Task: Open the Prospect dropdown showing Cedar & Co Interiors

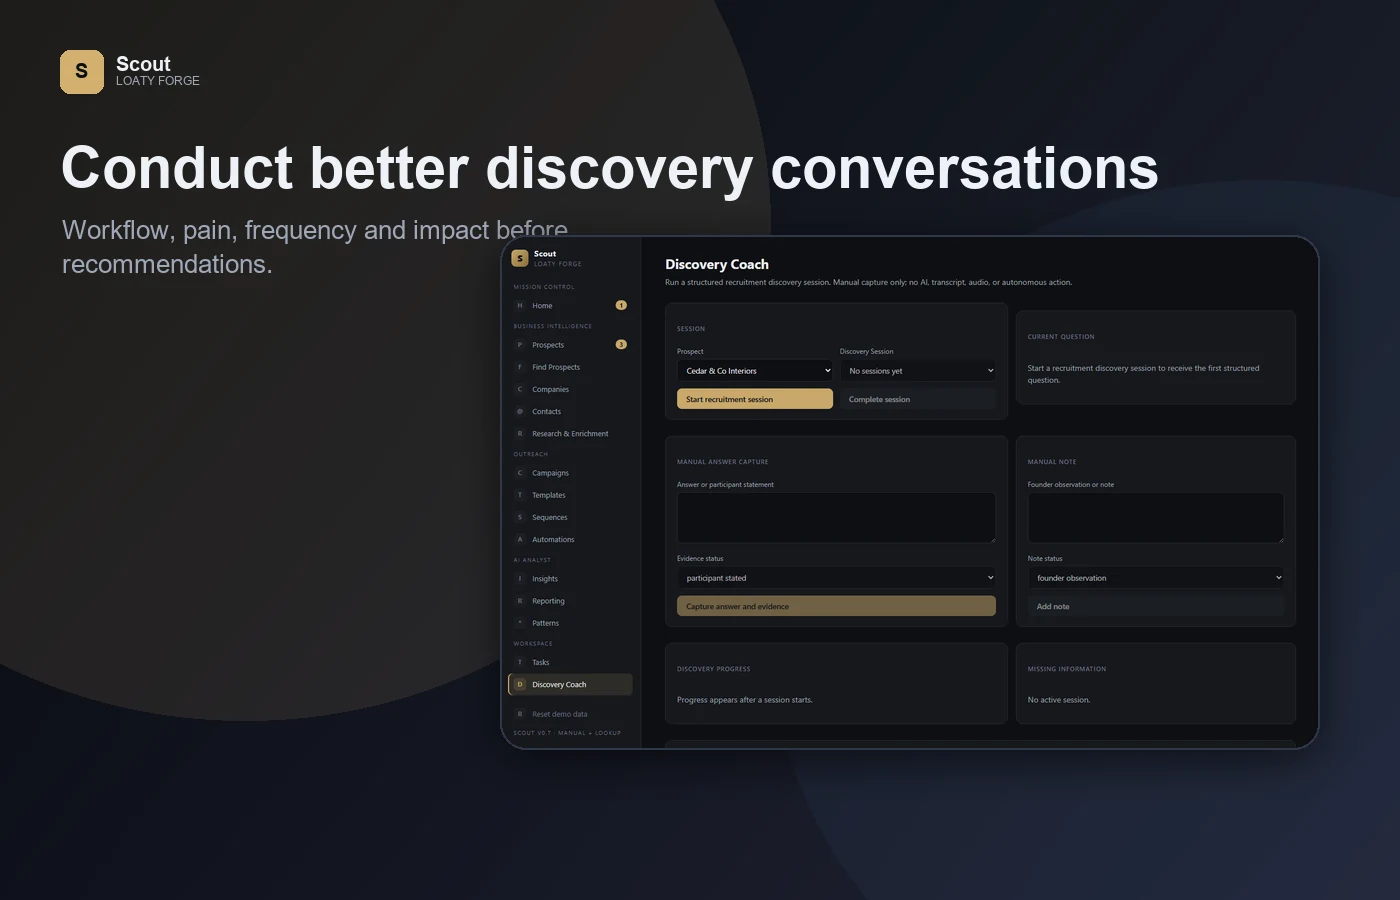Action: [x=755, y=371]
